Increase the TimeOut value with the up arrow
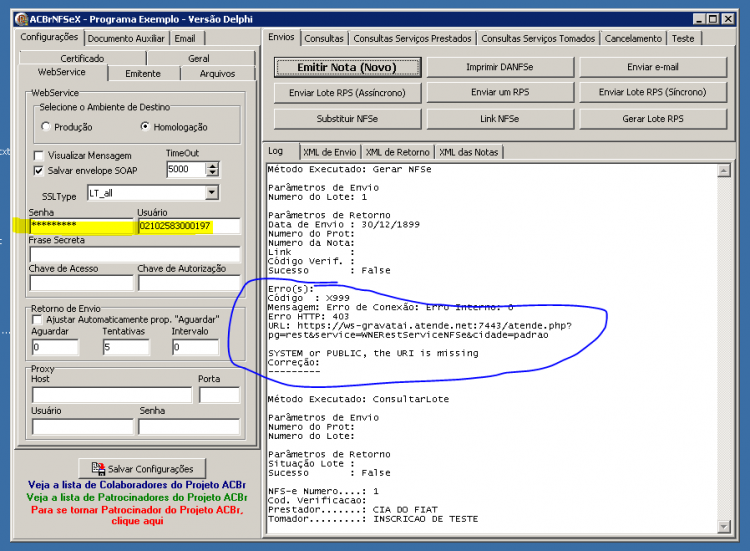Image resolution: width=750 pixels, height=551 pixels. (212, 165)
